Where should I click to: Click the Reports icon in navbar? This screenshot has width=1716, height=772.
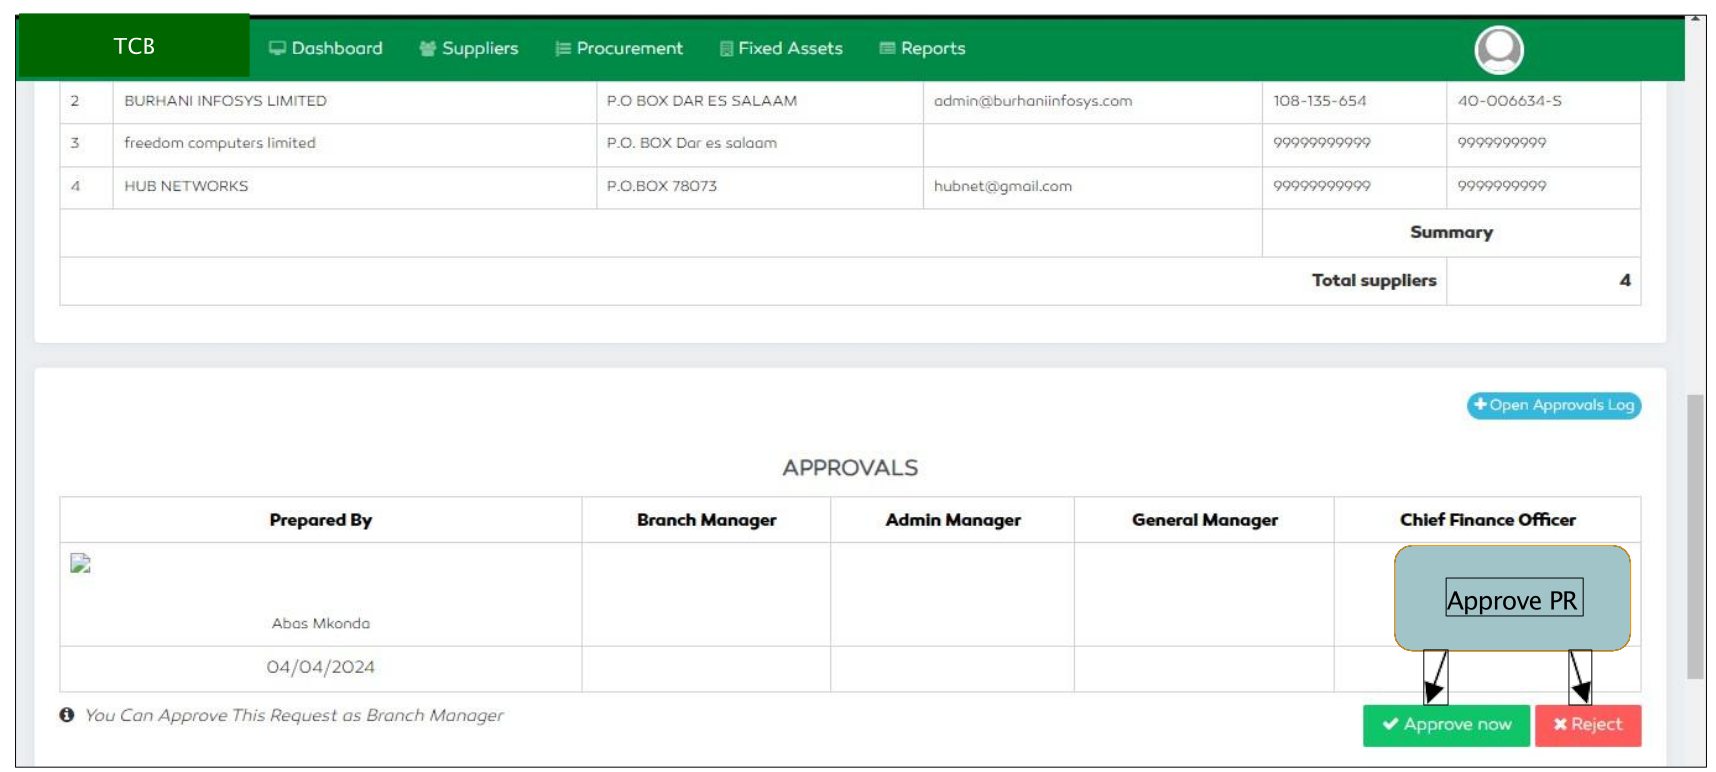tap(887, 48)
